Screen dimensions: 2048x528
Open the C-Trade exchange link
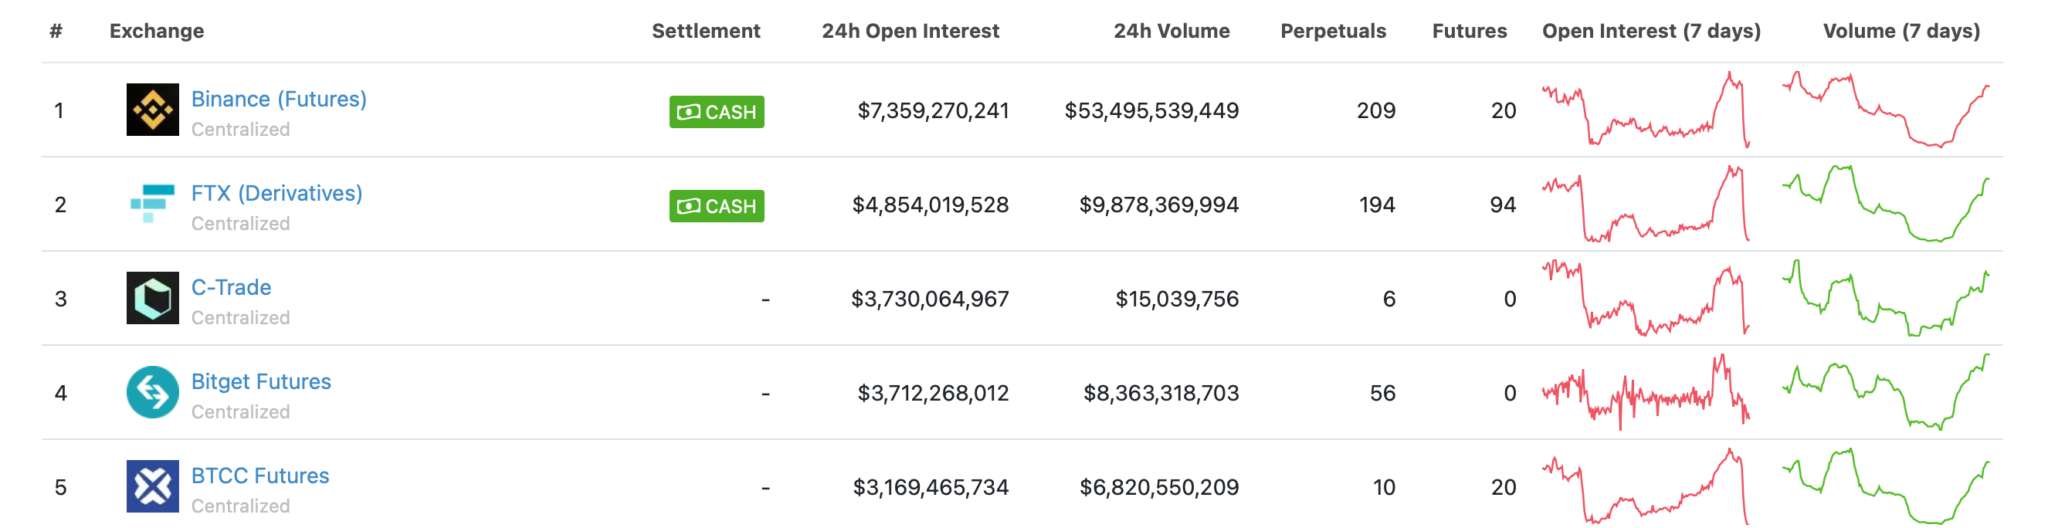[x=231, y=287]
